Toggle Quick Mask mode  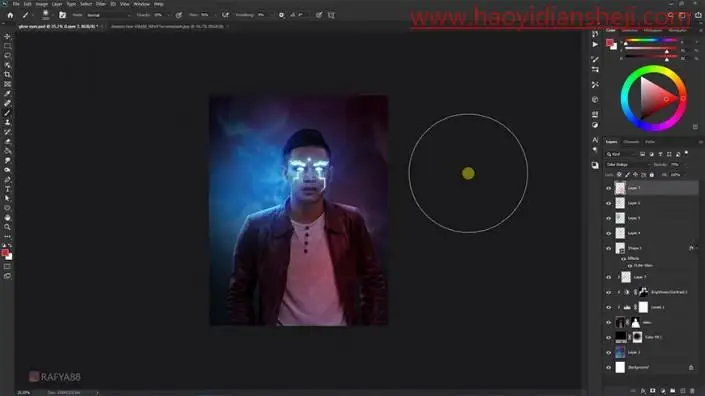[7, 267]
